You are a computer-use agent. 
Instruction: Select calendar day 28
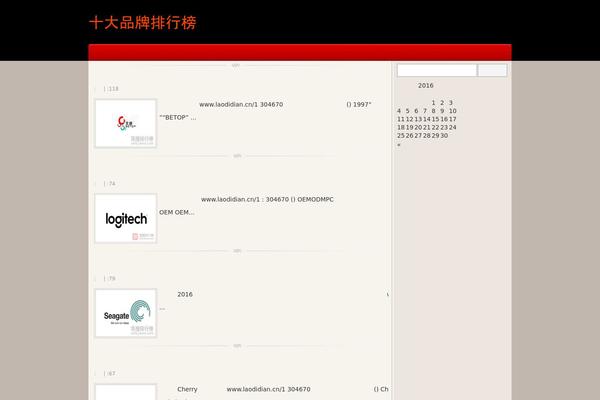(x=427, y=136)
